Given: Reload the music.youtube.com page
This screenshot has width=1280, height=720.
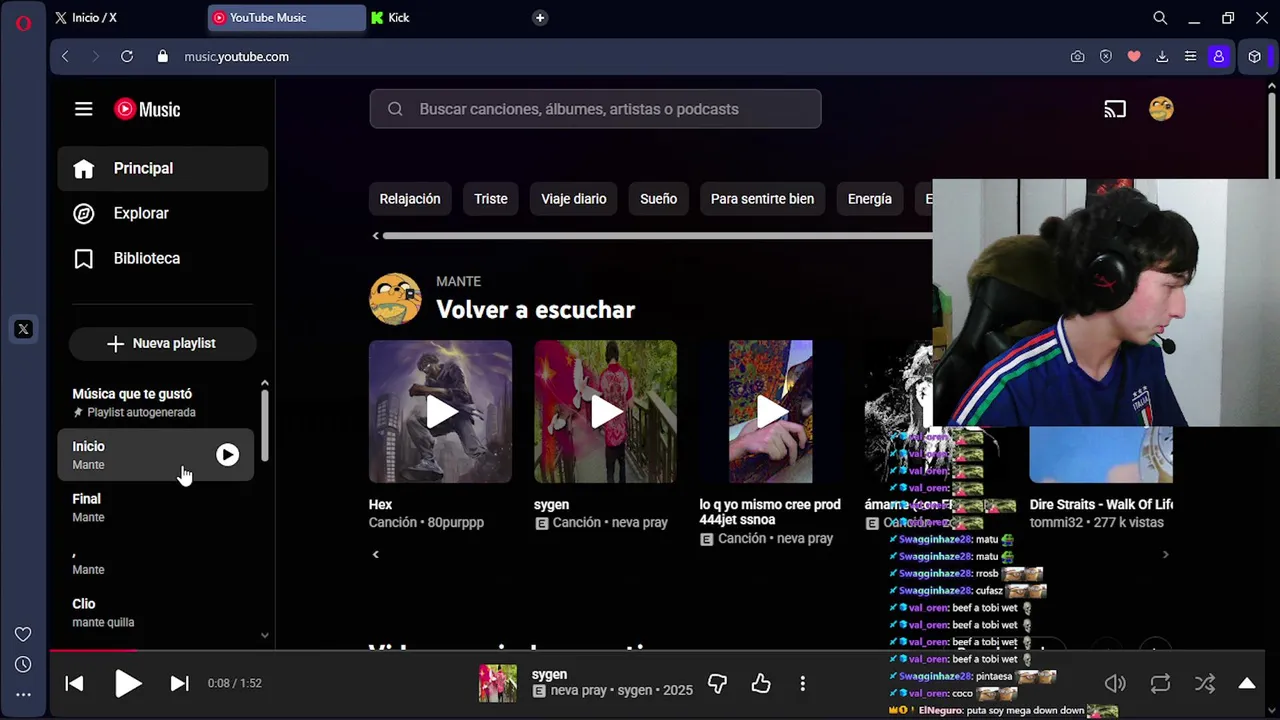Looking at the screenshot, I should point(127,57).
